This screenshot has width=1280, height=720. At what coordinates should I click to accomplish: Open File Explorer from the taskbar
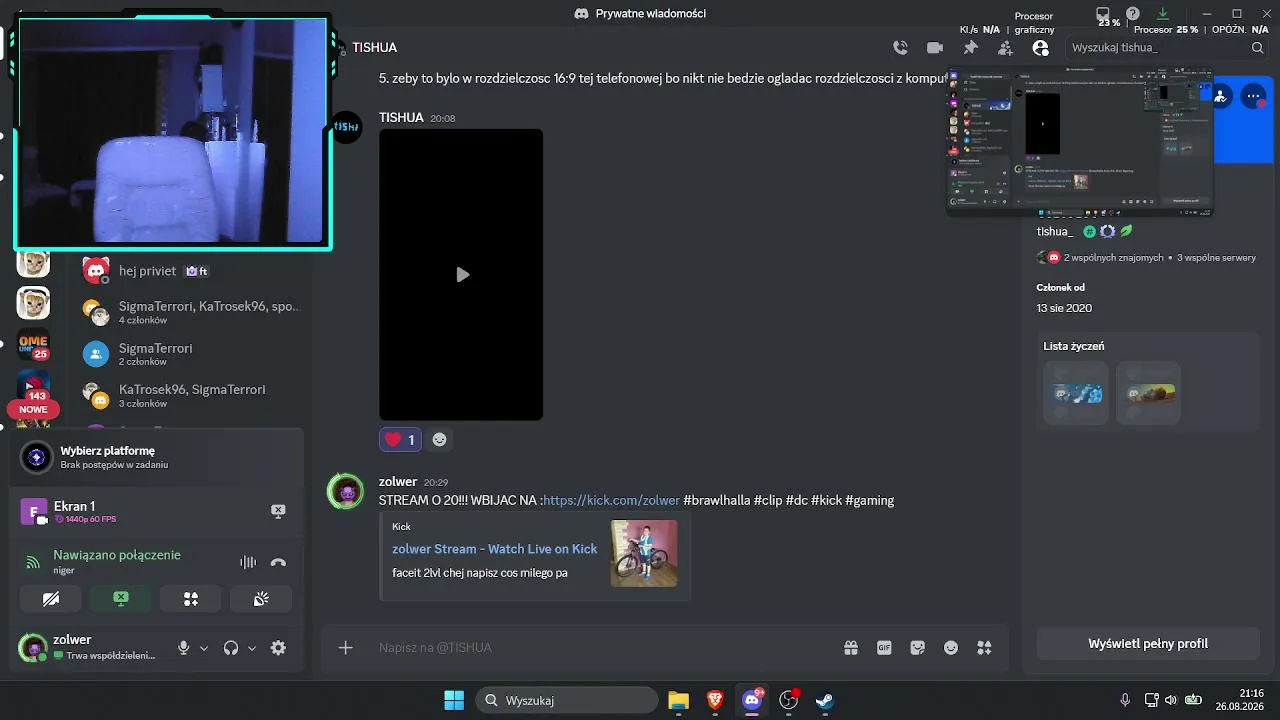[x=679, y=700]
